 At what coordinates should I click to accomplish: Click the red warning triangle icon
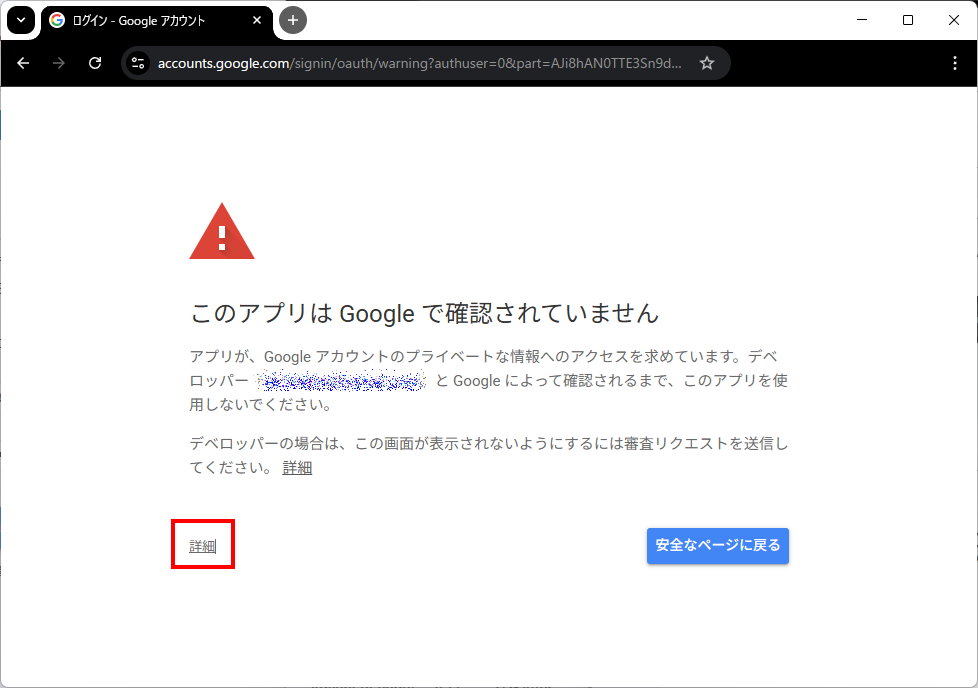222,233
